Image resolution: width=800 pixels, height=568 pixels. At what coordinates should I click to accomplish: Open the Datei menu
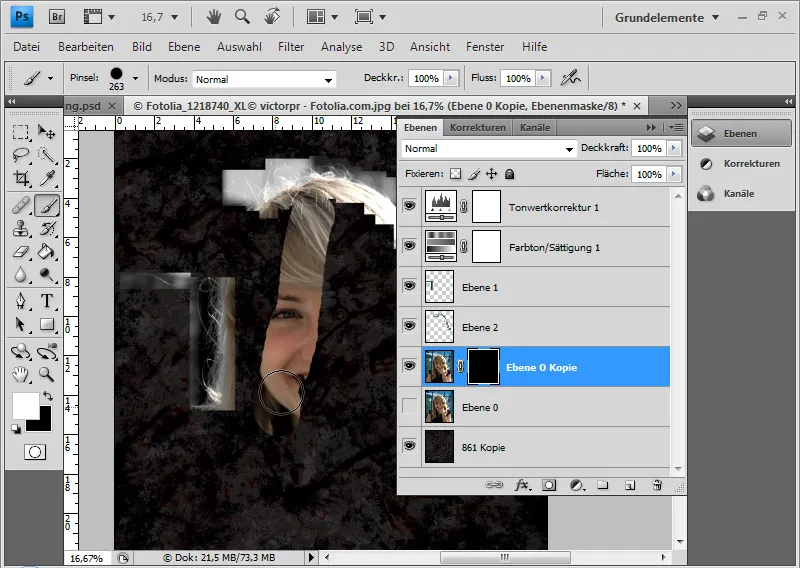[27, 47]
